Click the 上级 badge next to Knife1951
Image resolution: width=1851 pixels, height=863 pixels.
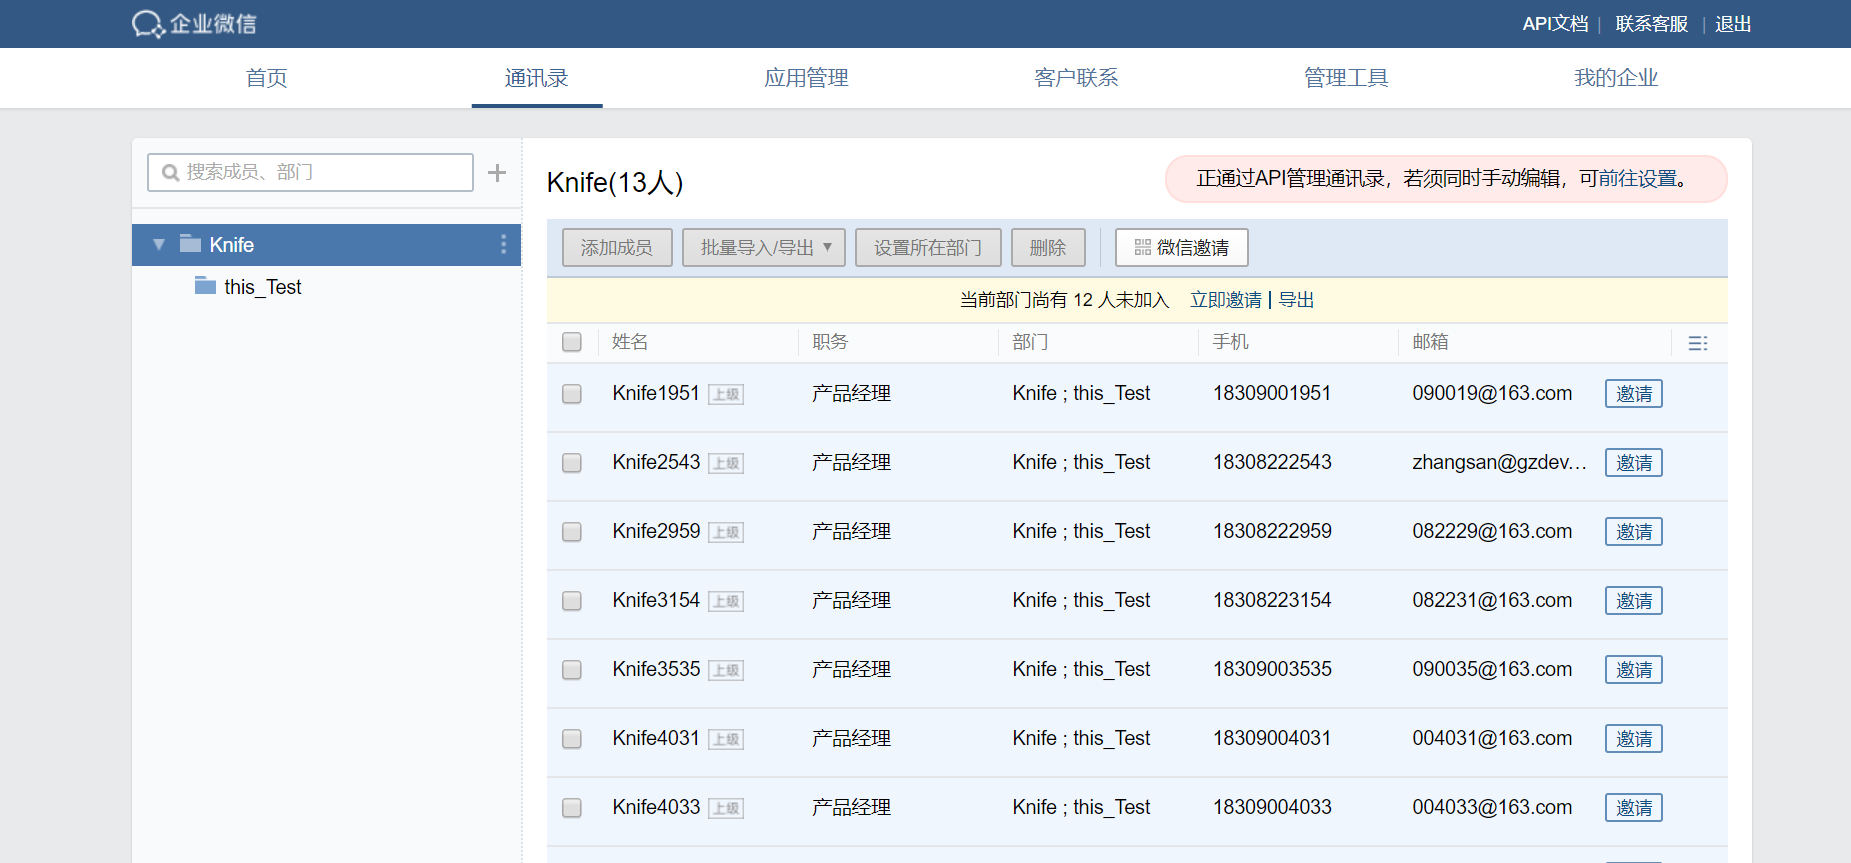coord(726,394)
